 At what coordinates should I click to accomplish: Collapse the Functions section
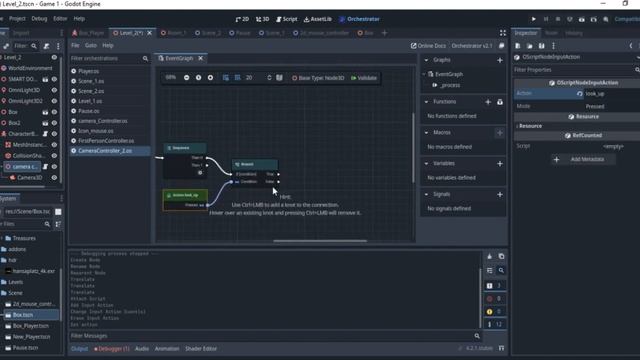click(426, 102)
